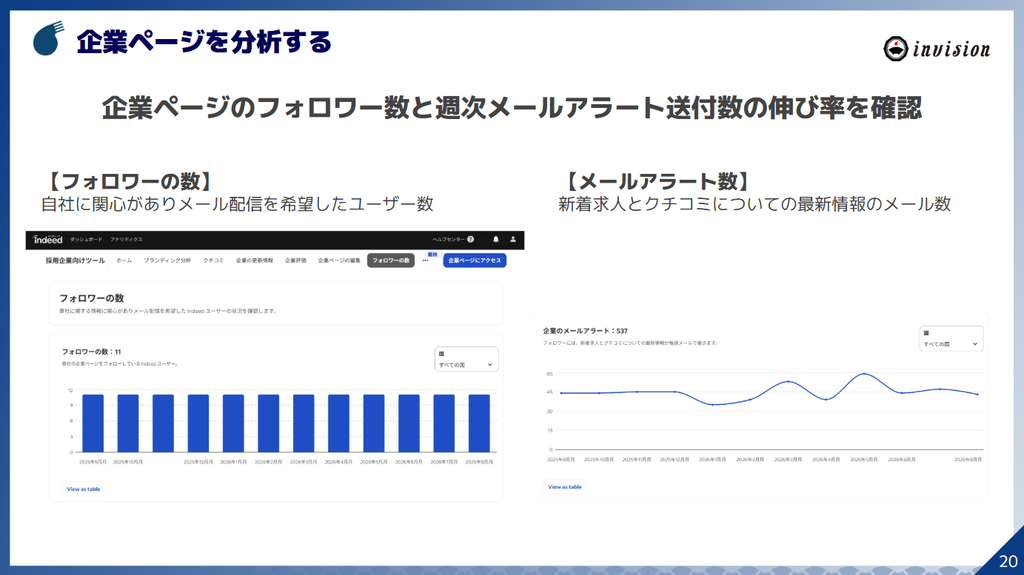This screenshot has height=575, width=1024.
Task: Click the 2026年1月 bar in follower chart
Action: click(233, 423)
